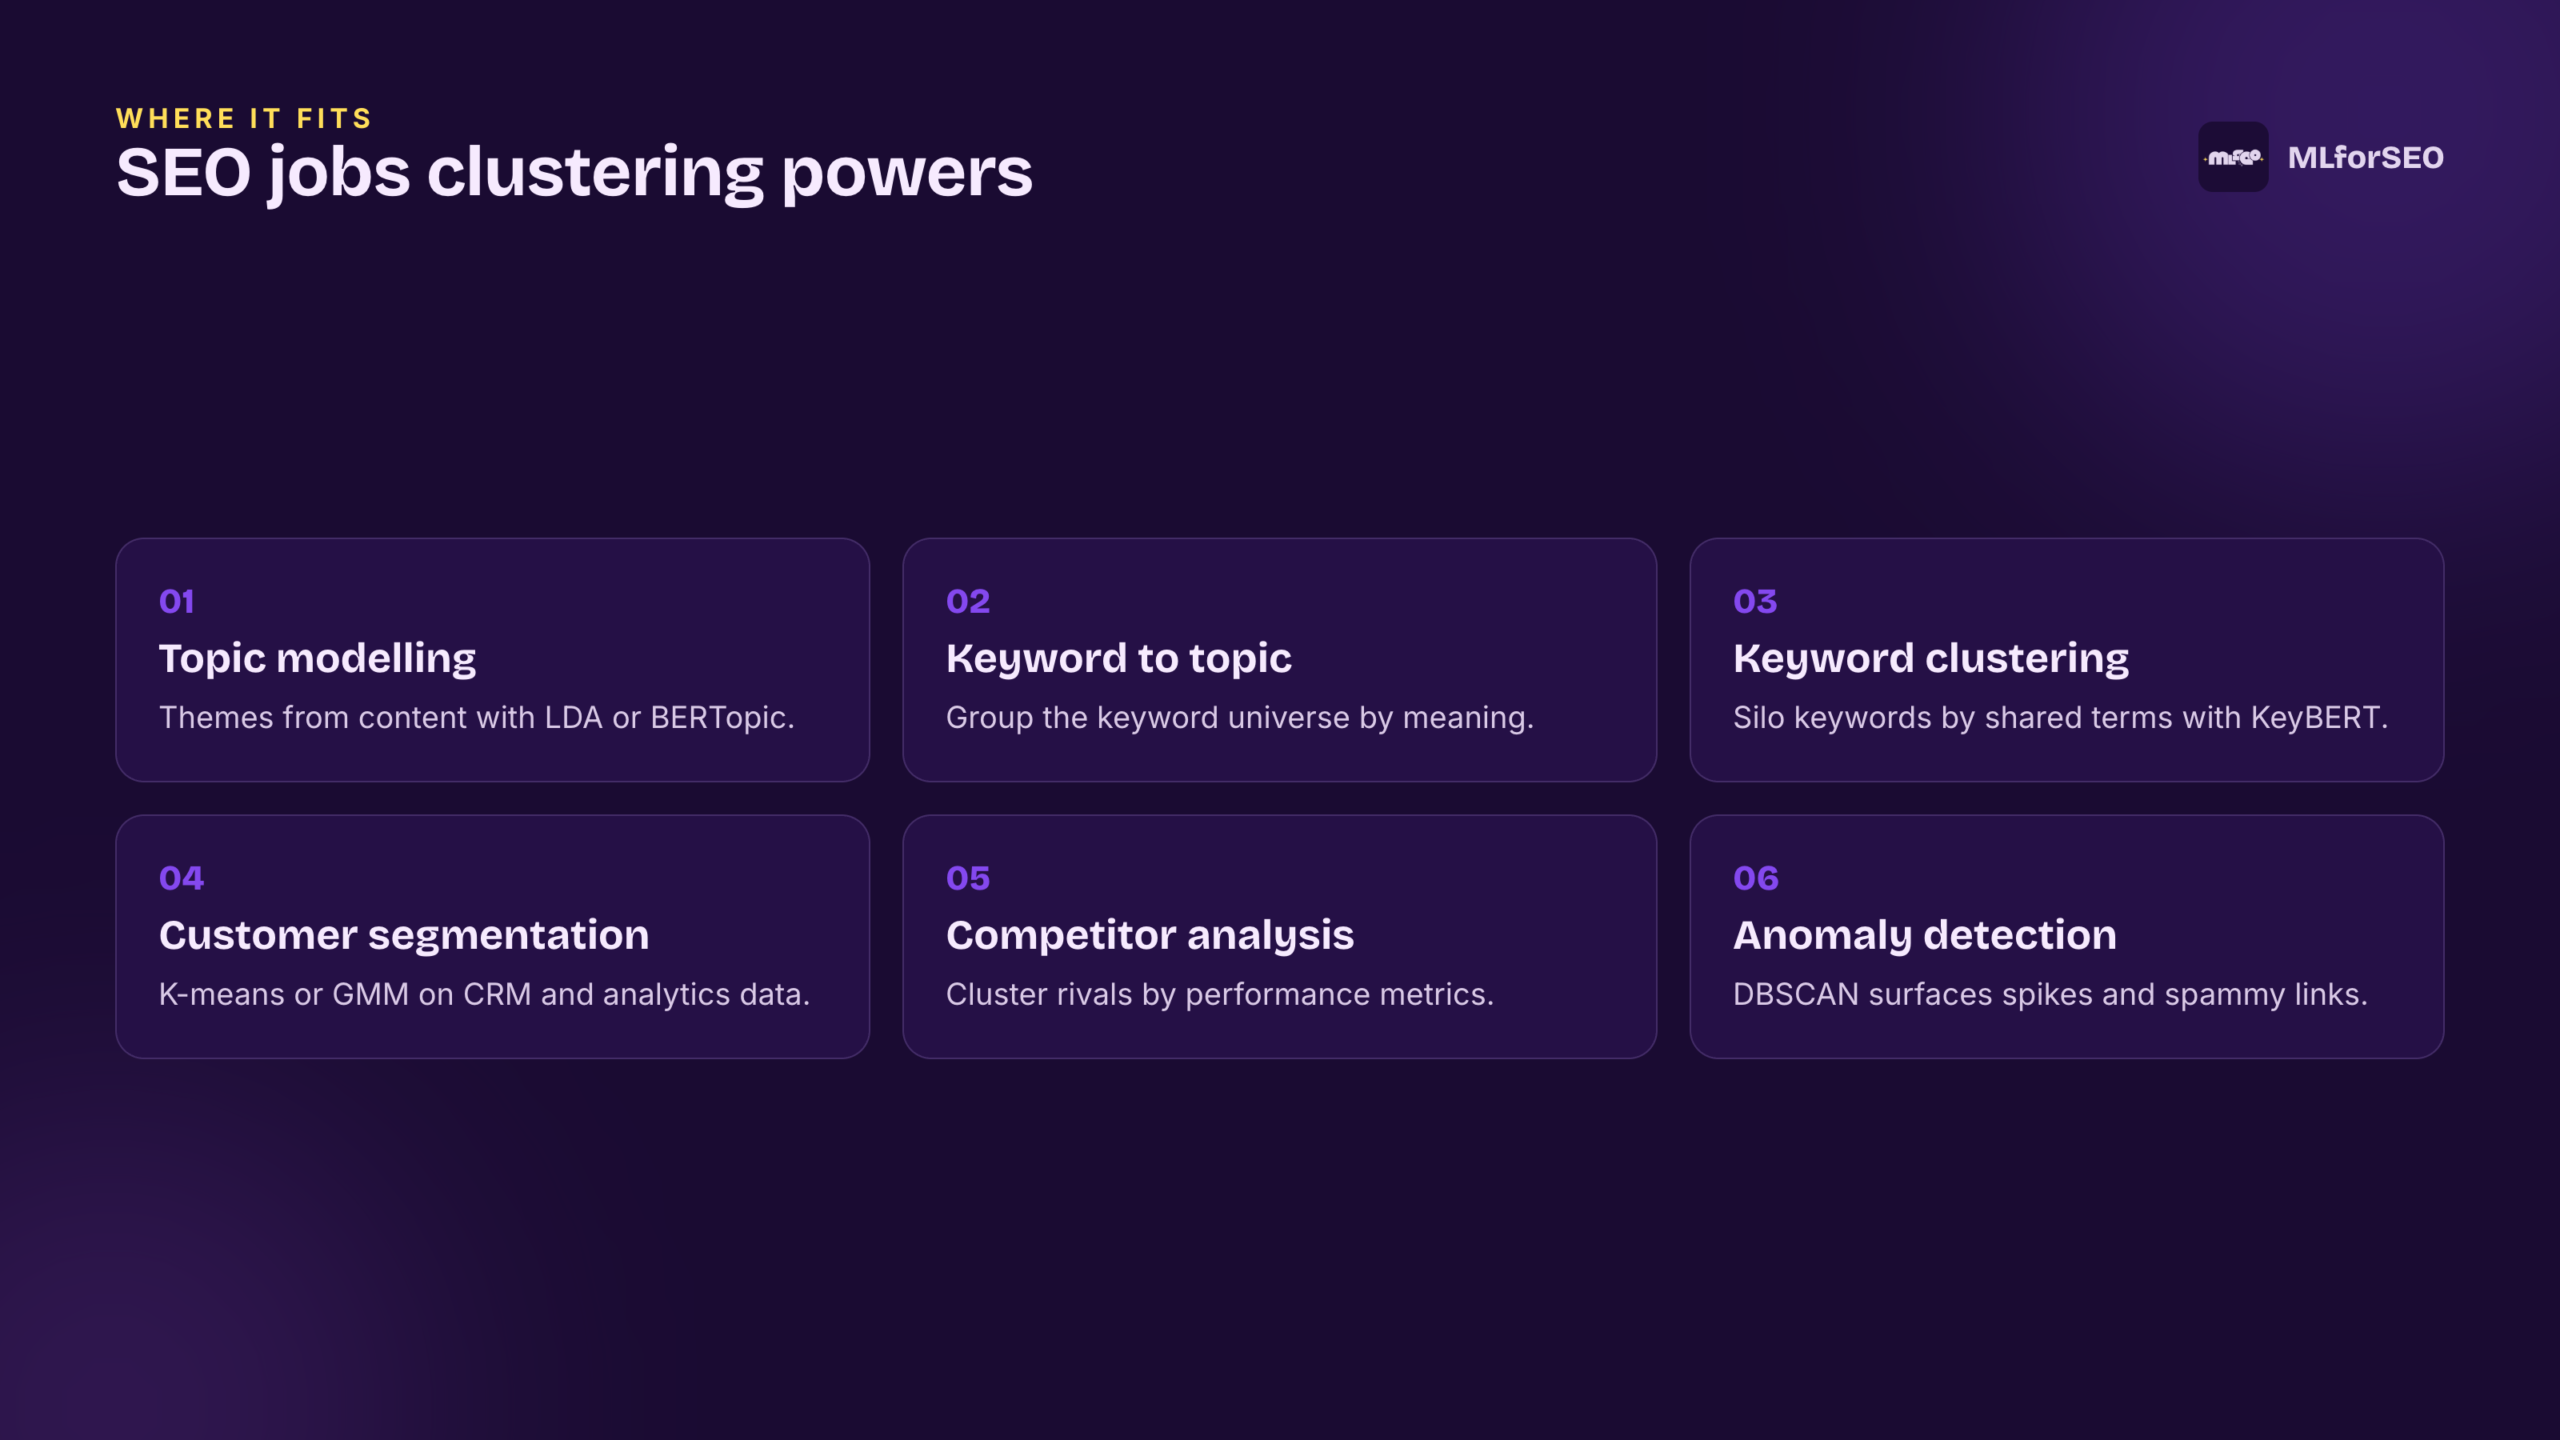Click the MLforSEO brand name text
The height and width of the screenshot is (1440, 2560).
click(2365, 157)
